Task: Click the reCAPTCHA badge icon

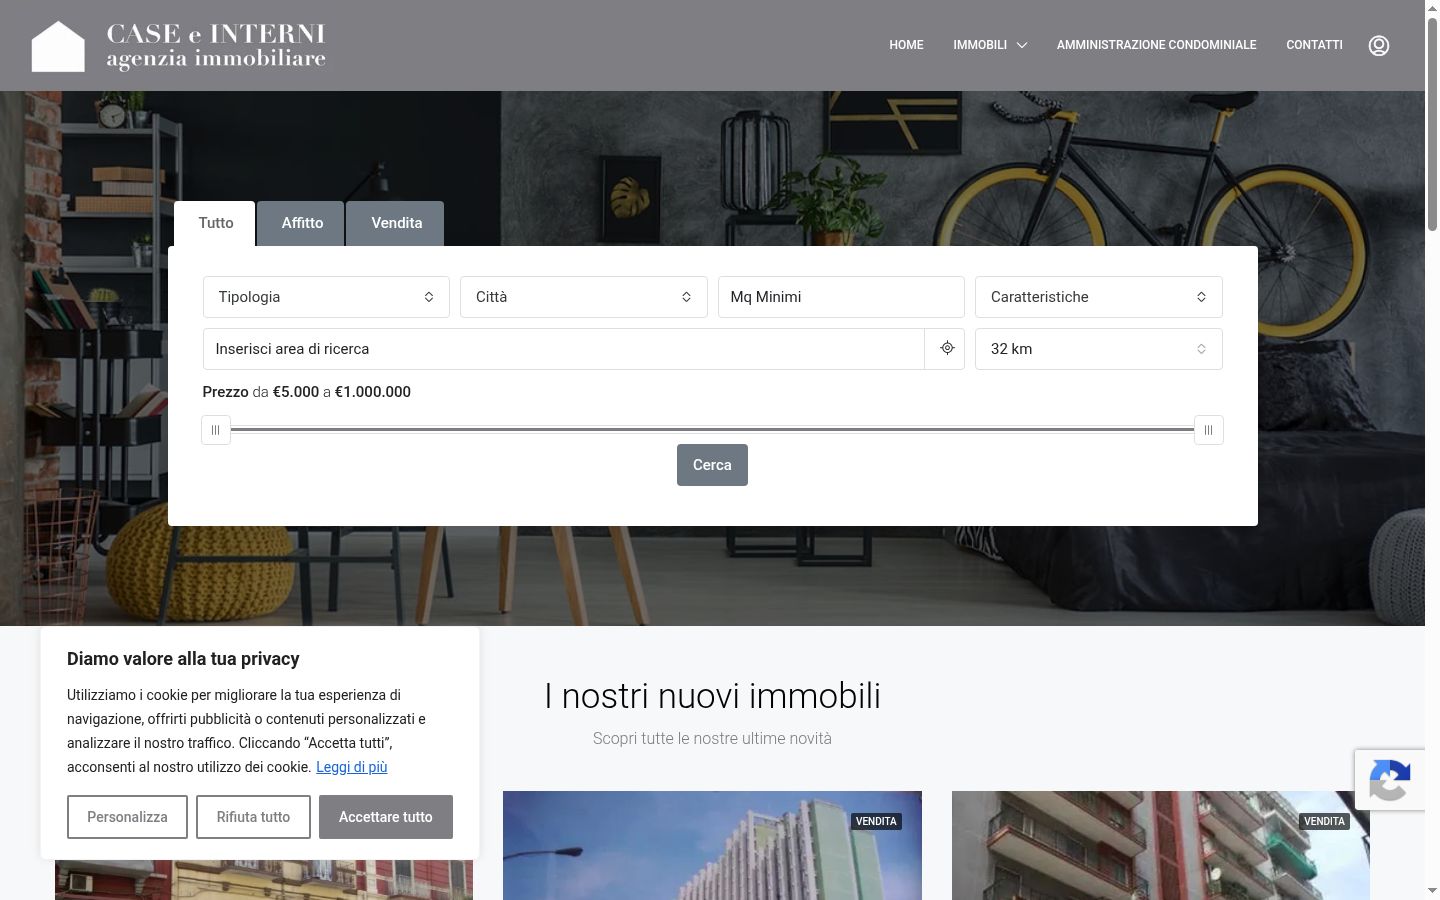Action: coord(1390,780)
